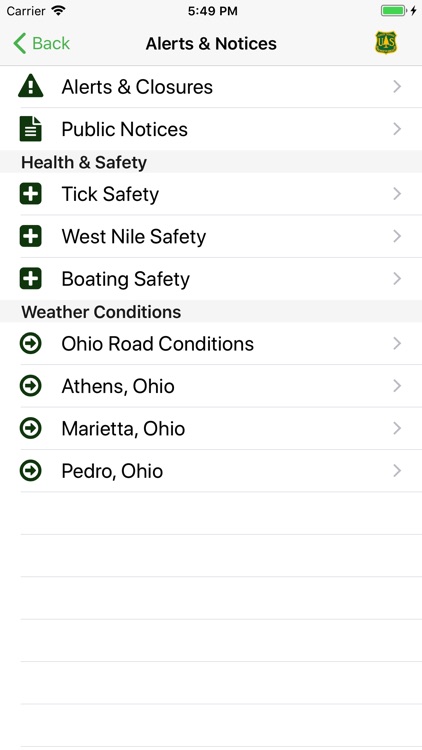Open the chevron on Public Notices row
The height and width of the screenshot is (750, 422).
pos(397,129)
